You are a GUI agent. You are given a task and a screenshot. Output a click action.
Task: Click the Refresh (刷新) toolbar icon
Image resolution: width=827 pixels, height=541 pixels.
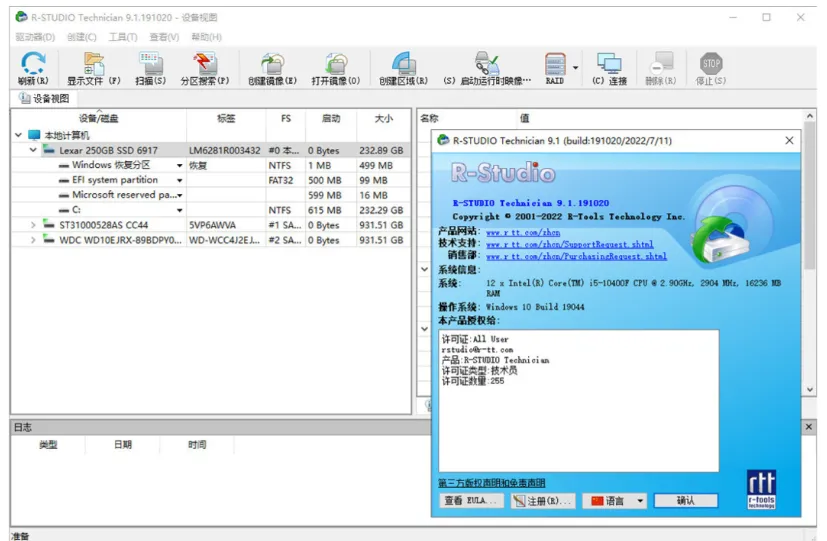point(33,69)
